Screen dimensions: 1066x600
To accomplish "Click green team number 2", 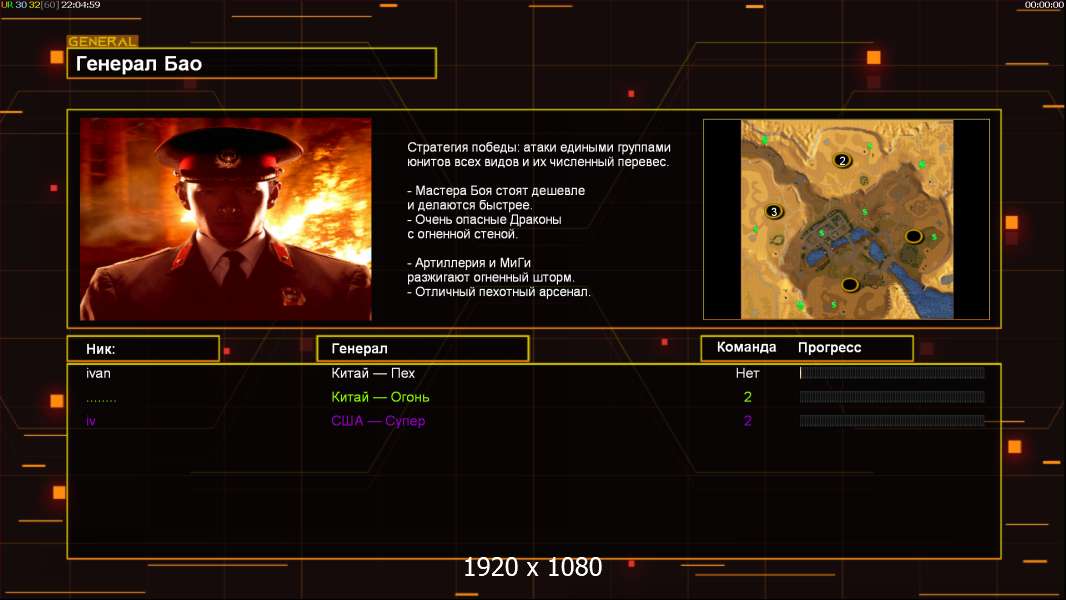I will 748,397.
